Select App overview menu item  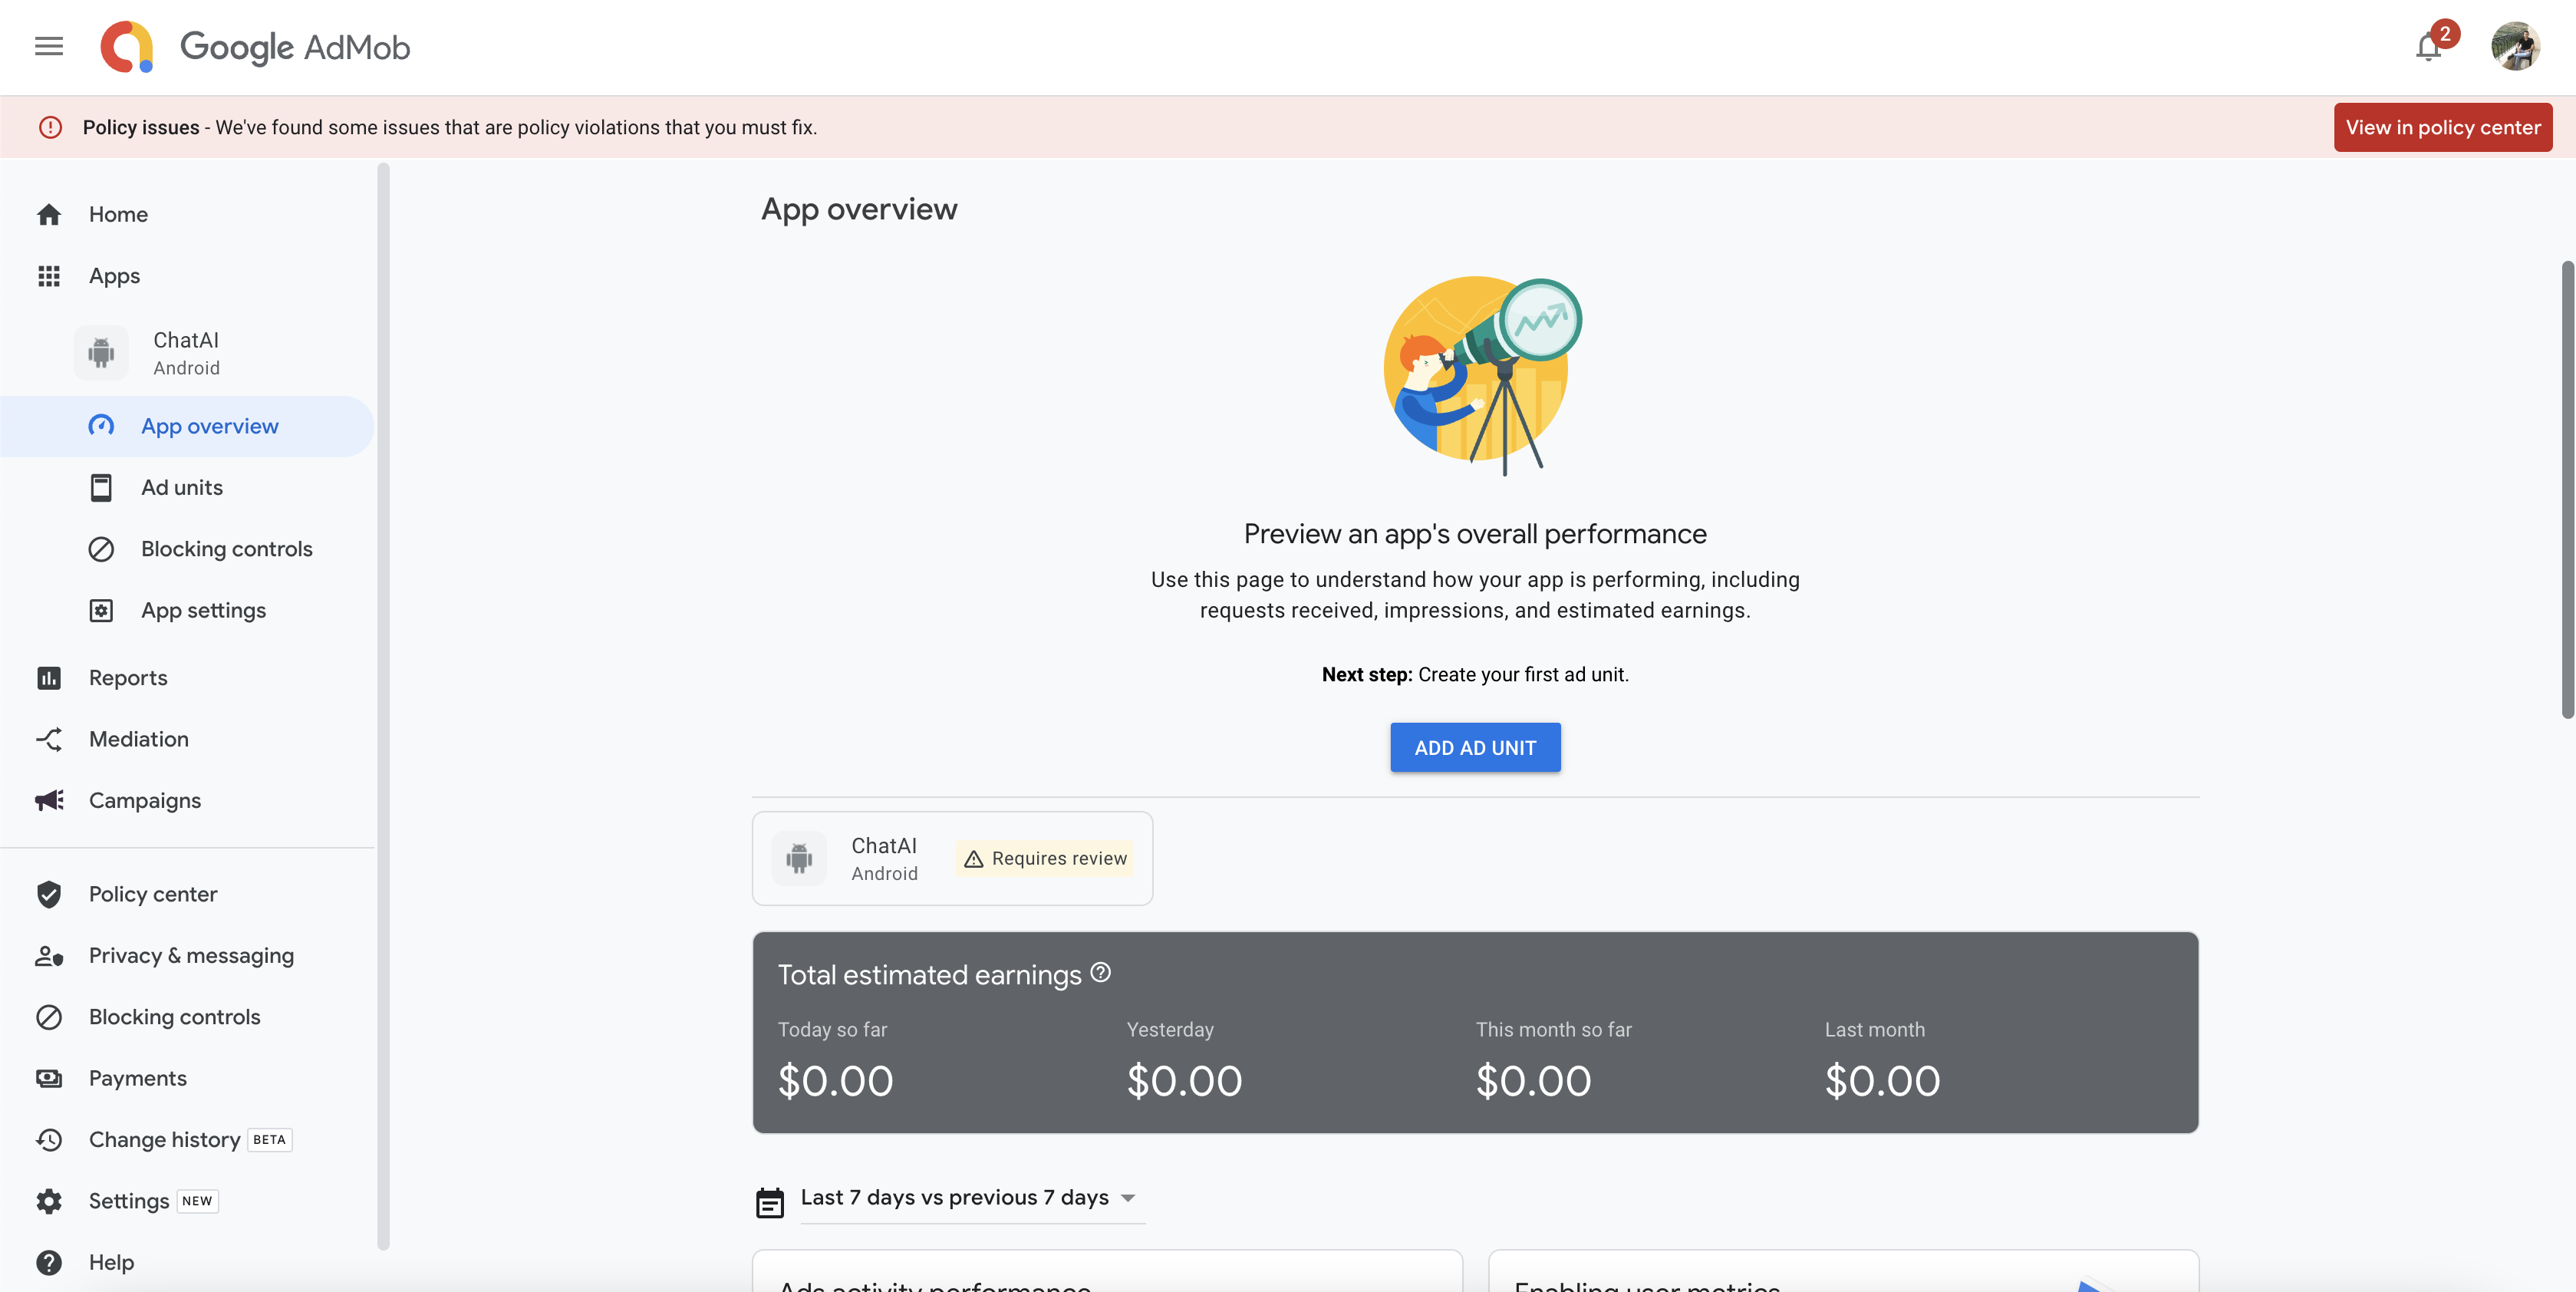click(187, 426)
